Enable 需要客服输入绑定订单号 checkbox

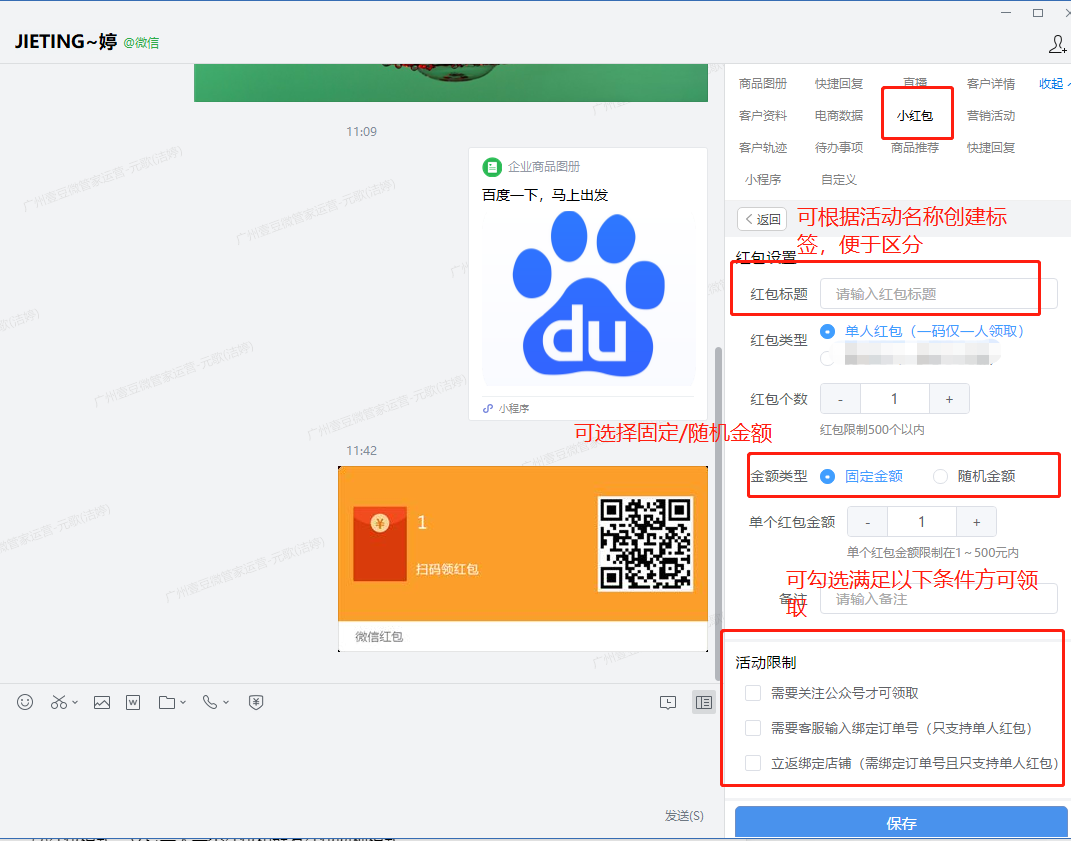[753, 728]
